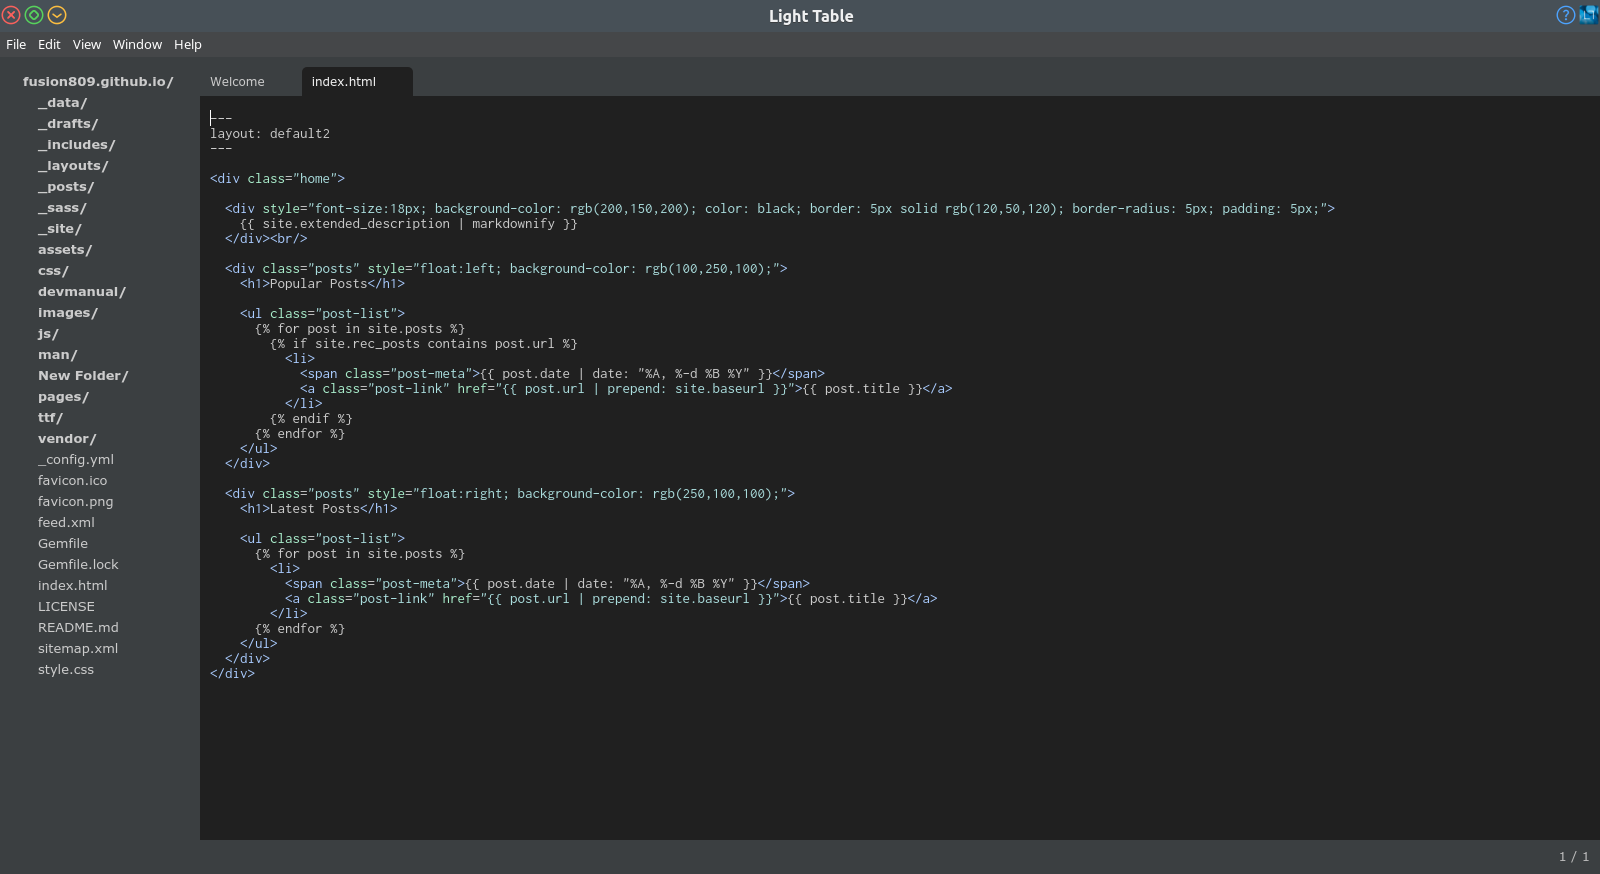Click the cursor position indicator '1 / 1'
The height and width of the screenshot is (874, 1600).
point(1574,857)
